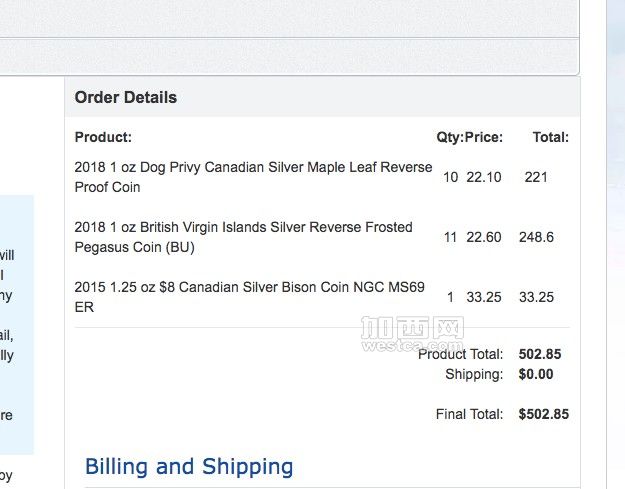This screenshot has width=625, height=489.
Task: Open the Dog Privy Maple Leaf product name
Action: point(253,177)
